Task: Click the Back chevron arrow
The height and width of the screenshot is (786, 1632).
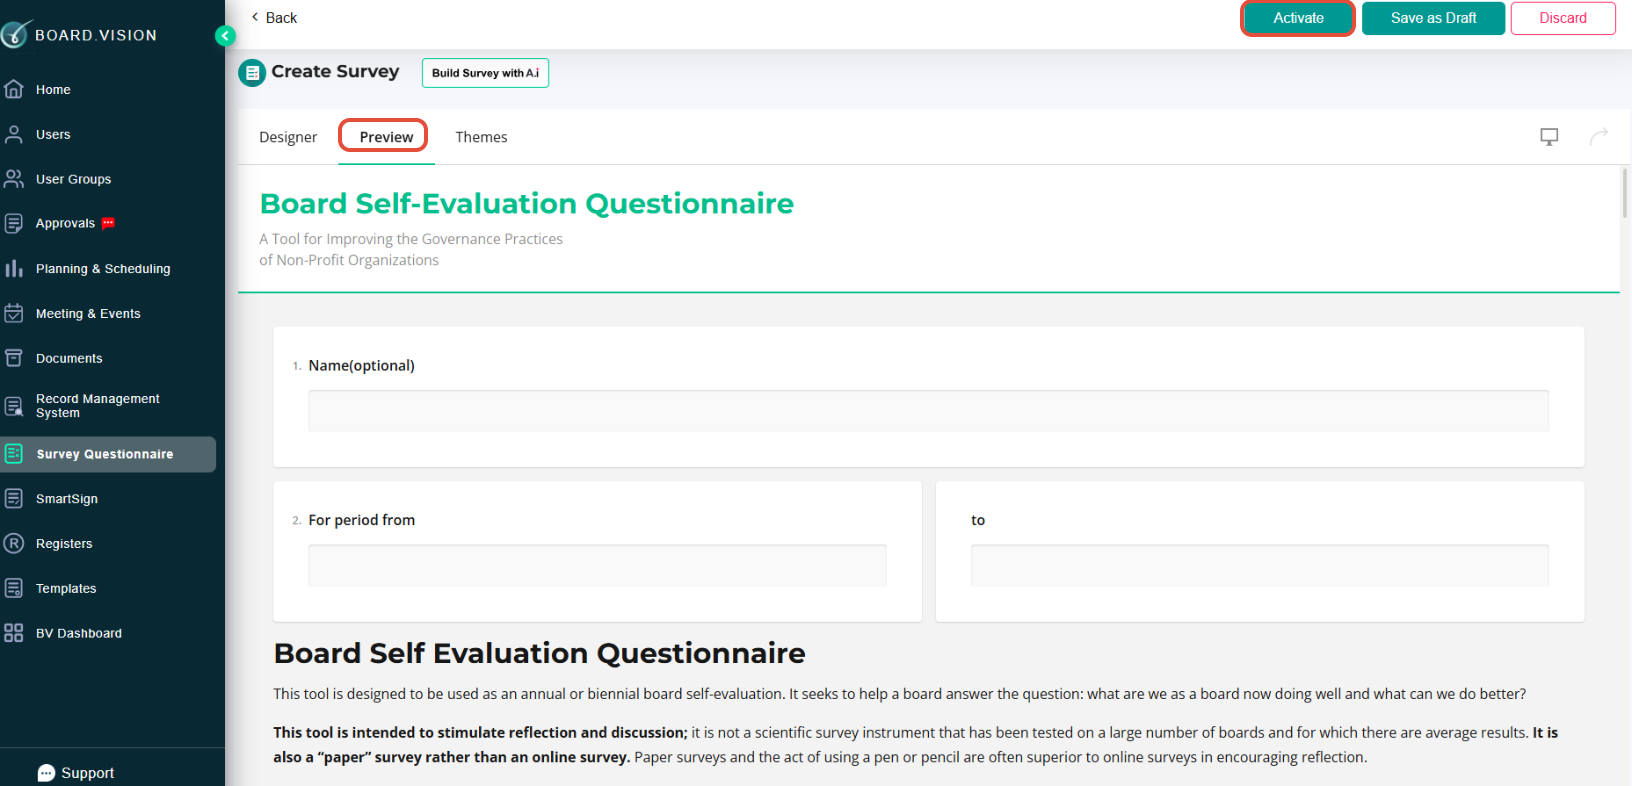Action: tap(255, 17)
